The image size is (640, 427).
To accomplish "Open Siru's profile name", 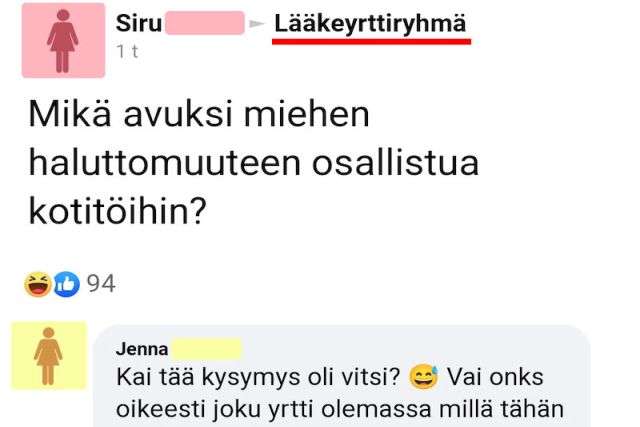I will 139,23.
